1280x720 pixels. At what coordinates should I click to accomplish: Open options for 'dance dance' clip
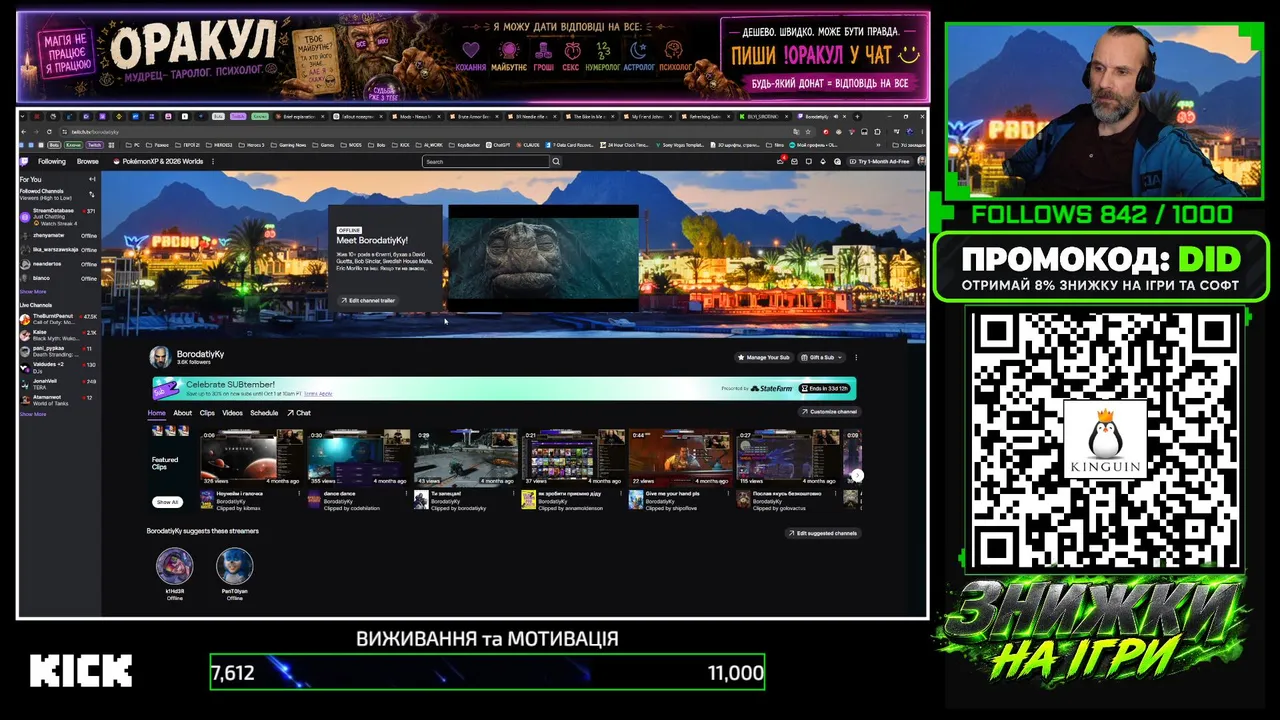407,494
